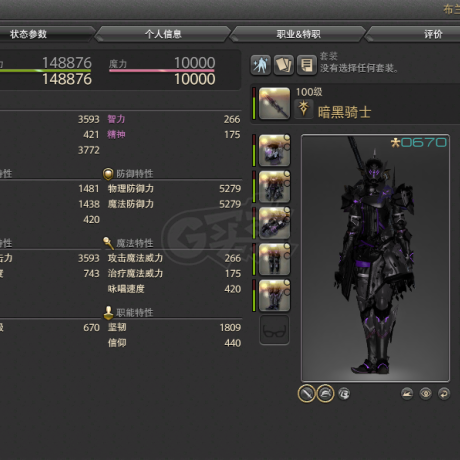Image resolution: width=460 pixels, height=460 pixels.
Task: Click the body armor equipment slot
Action: (274, 187)
